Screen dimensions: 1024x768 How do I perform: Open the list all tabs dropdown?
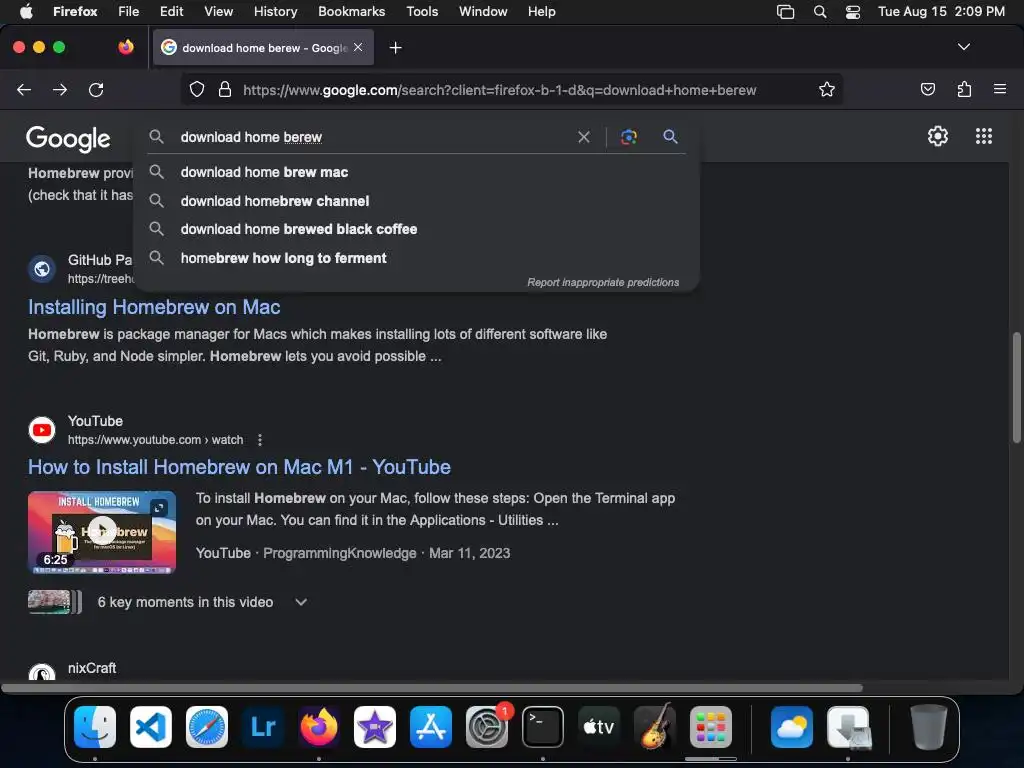pos(963,47)
